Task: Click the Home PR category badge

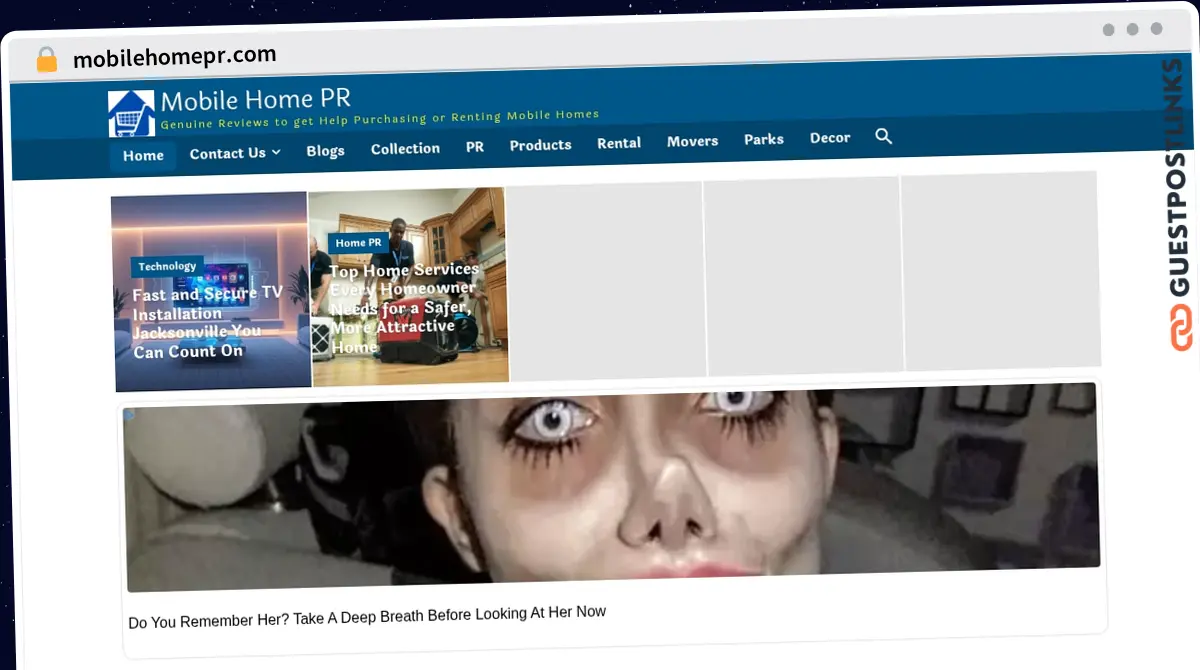Action: pyautogui.click(x=358, y=242)
